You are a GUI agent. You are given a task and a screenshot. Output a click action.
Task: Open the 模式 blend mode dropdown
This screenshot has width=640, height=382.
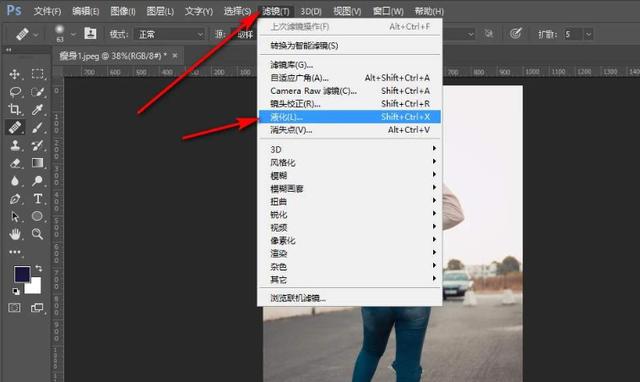pyautogui.click(x=169, y=34)
